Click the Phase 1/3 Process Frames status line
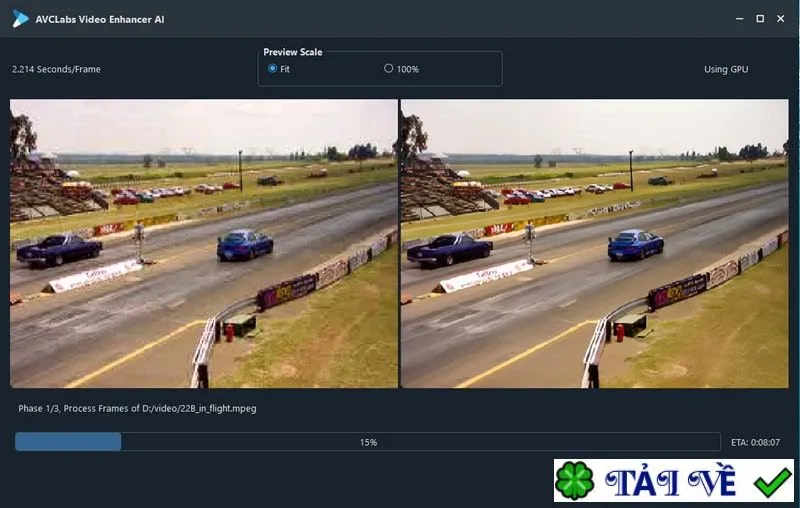The width and height of the screenshot is (800, 508). click(137, 409)
